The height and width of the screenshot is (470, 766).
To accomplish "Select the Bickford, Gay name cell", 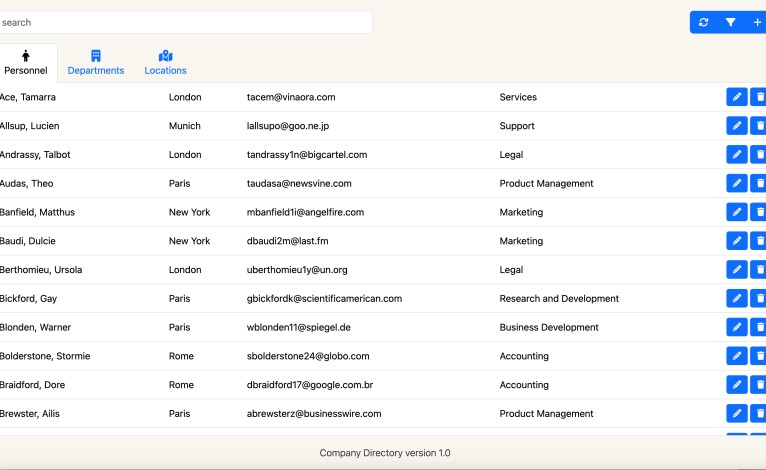I will click(28, 299).
